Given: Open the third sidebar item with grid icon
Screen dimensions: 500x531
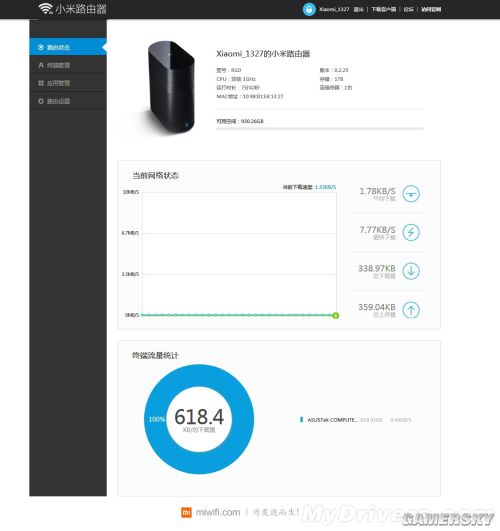Looking at the screenshot, I should tap(68, 83).
